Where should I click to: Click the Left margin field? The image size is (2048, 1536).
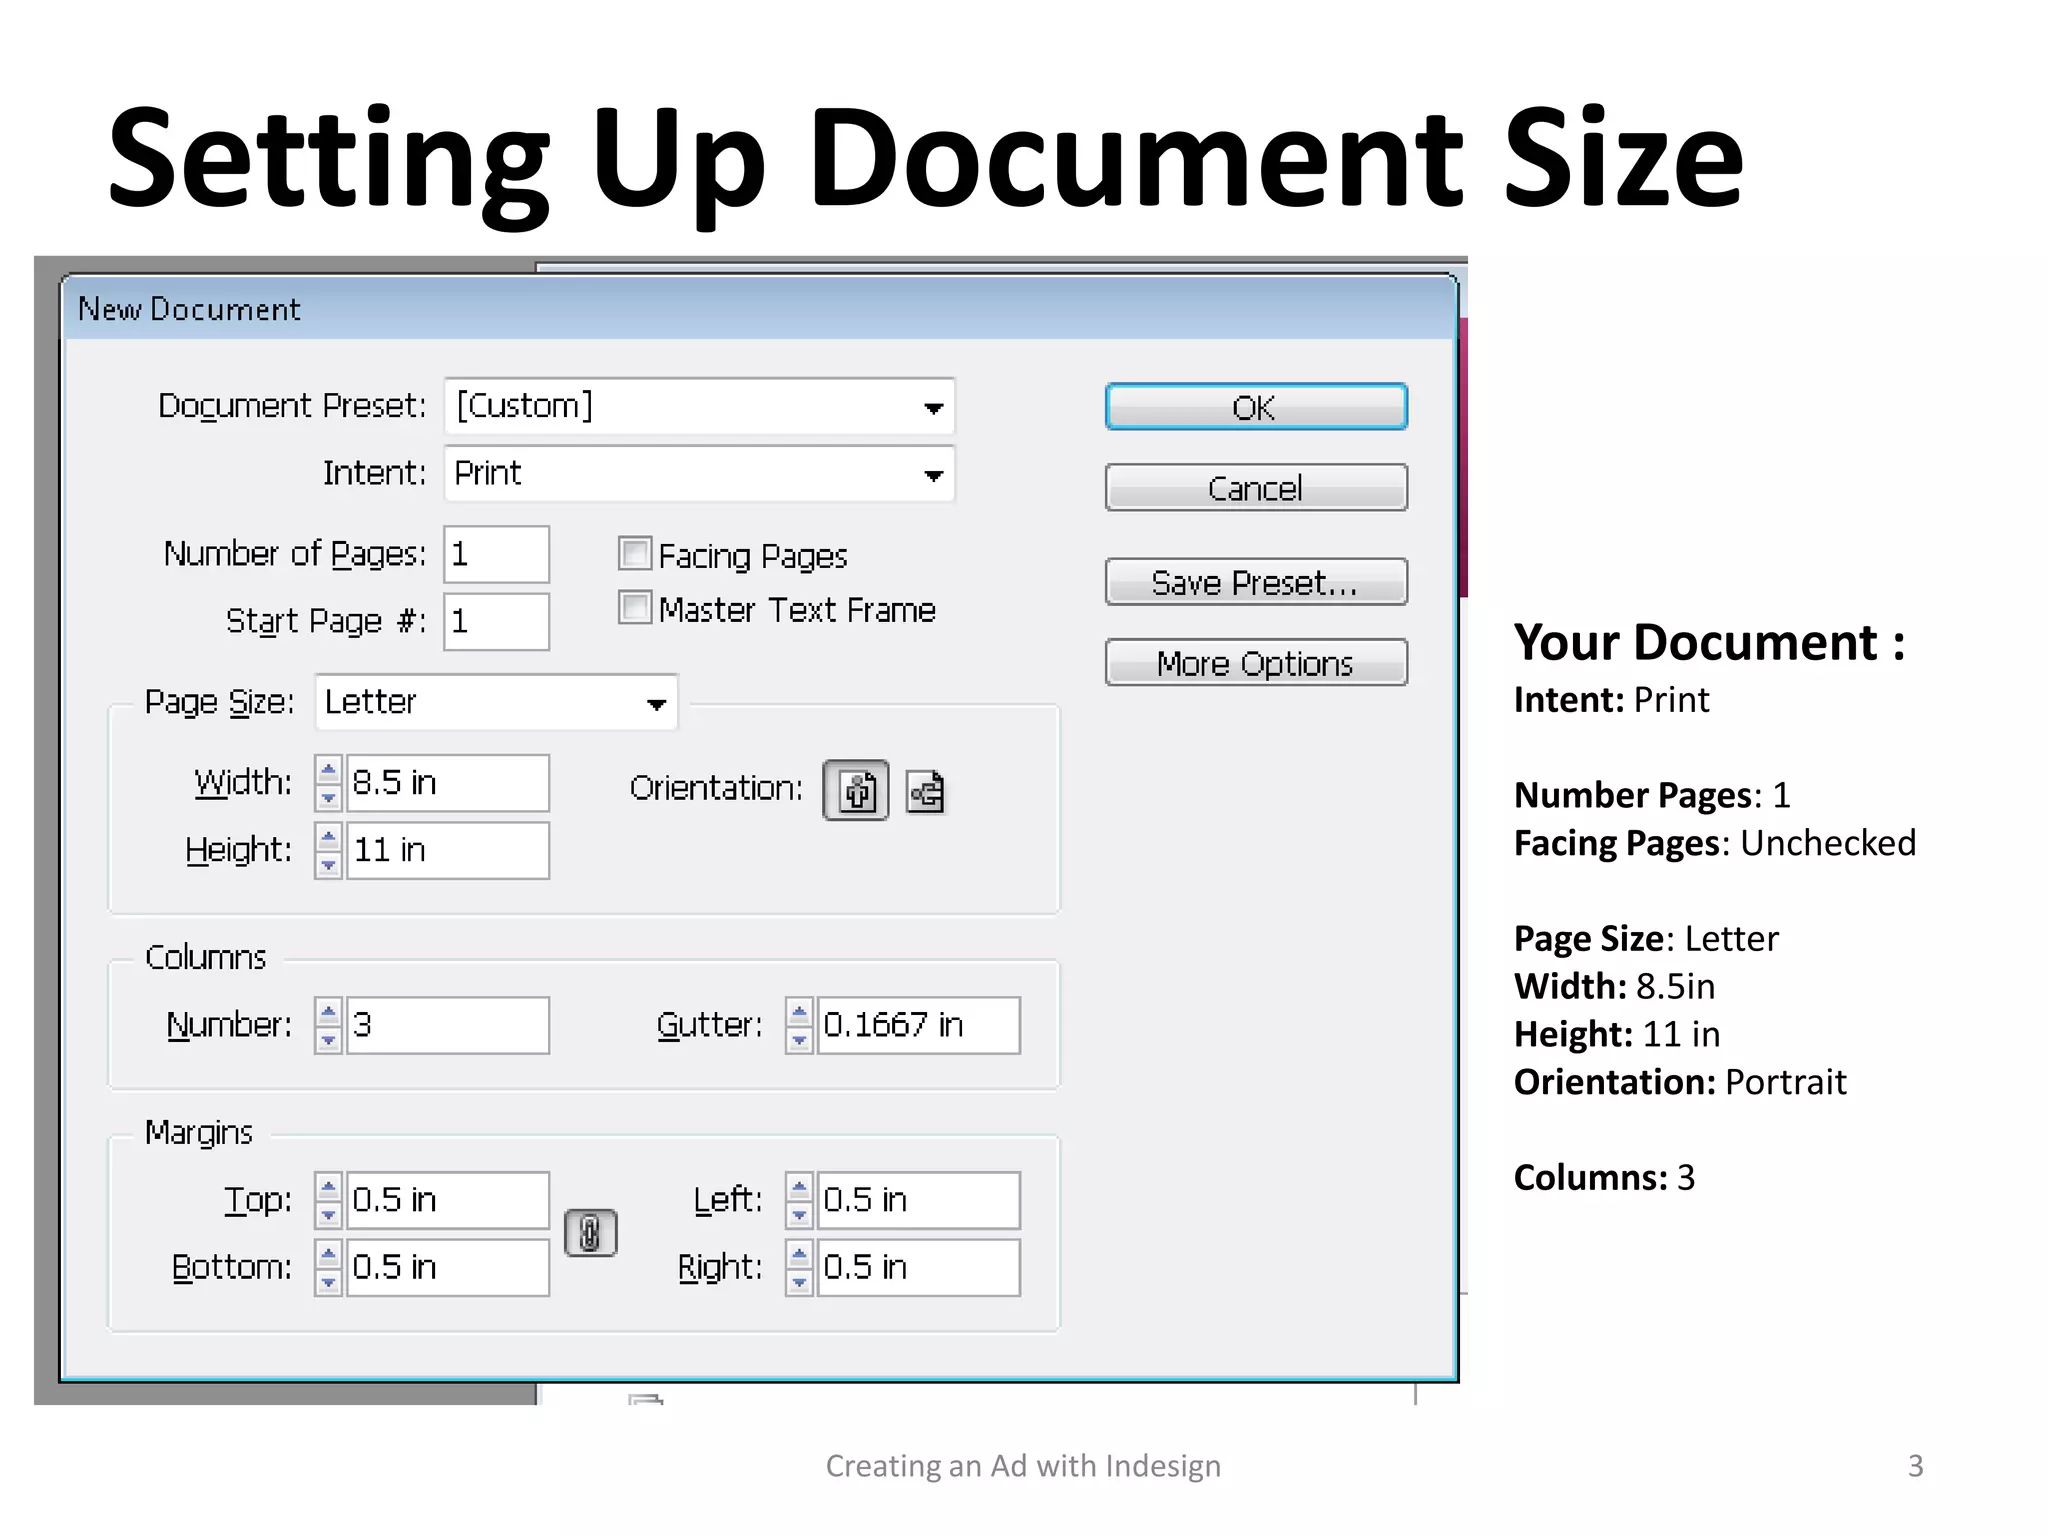[x=918, y=1200]
